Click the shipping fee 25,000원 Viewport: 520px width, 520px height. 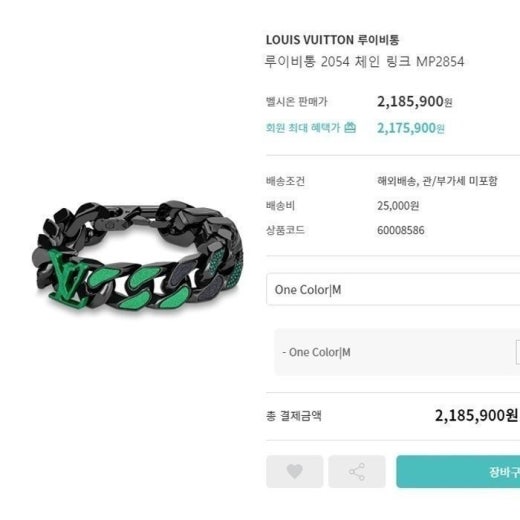pyautogui.click(x=398, y=206)
